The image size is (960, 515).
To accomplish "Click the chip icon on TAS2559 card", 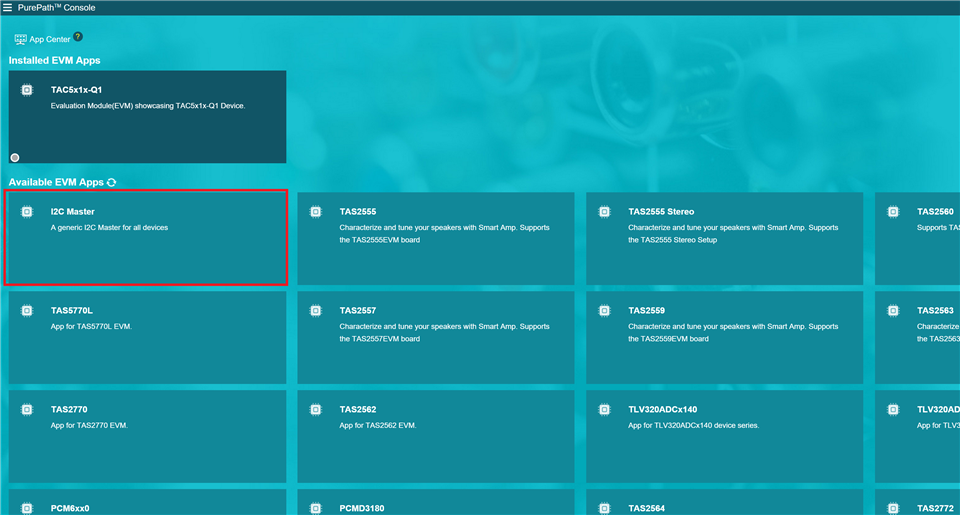I will 604,310.
